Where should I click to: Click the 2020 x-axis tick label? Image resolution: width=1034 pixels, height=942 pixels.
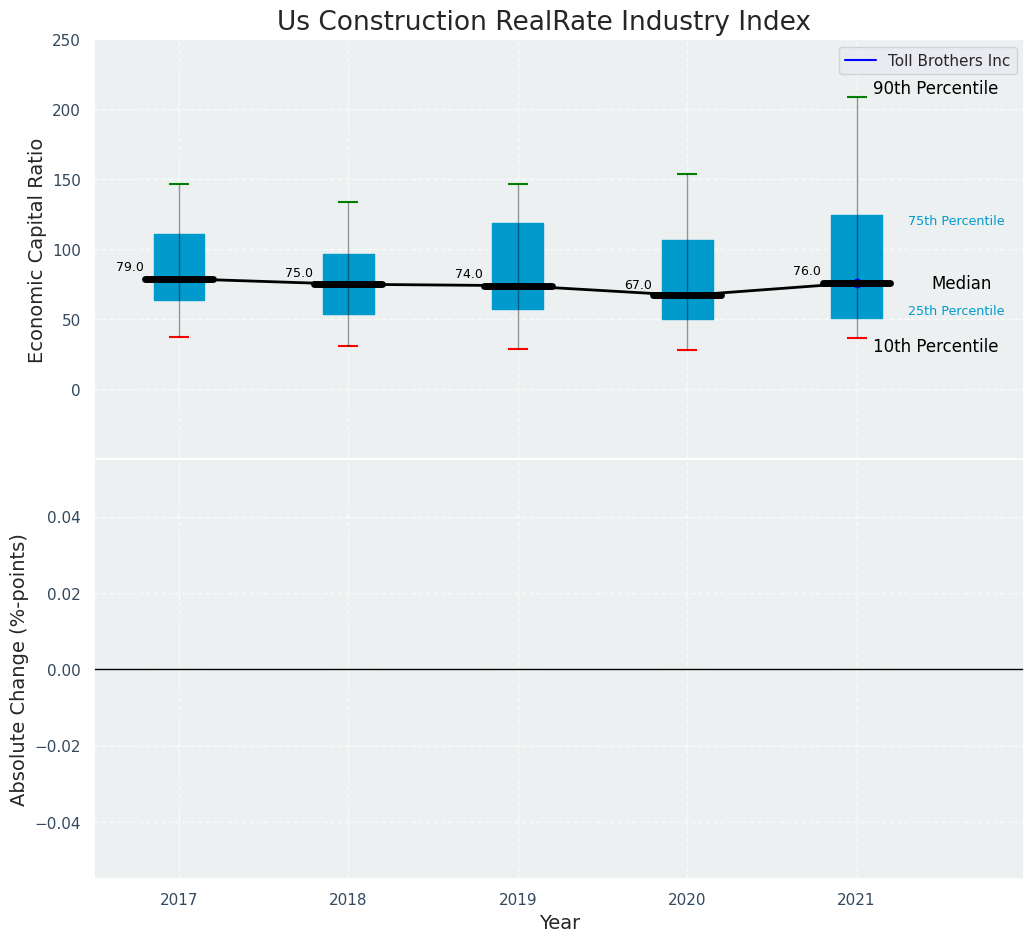[x=687, y=899]
